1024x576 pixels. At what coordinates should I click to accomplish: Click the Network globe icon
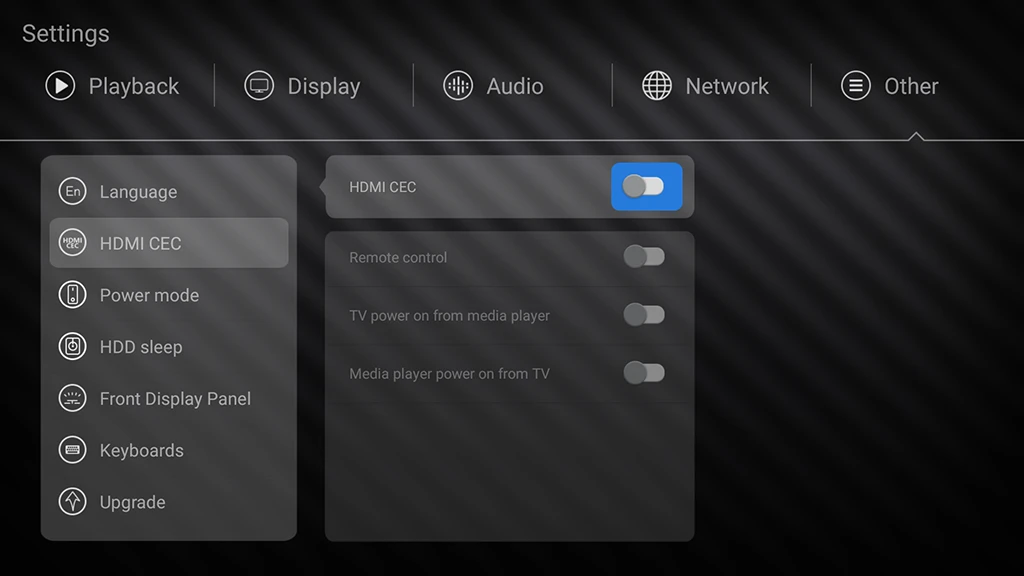tap(657, 86)
